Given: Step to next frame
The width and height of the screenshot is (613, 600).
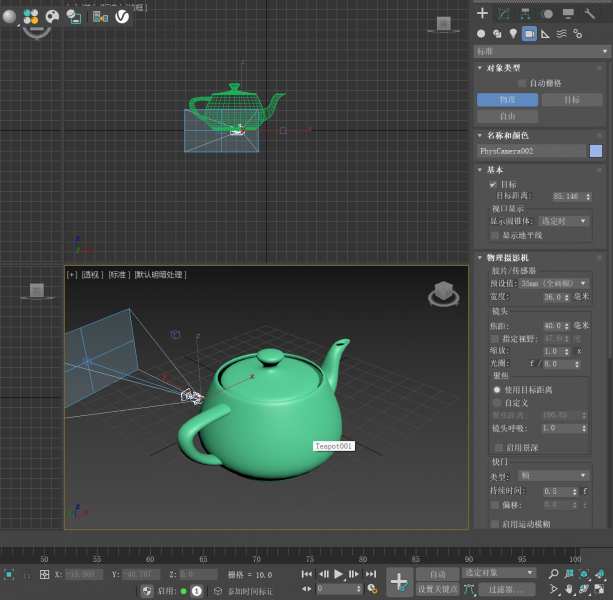Looking at the screenshot, I should coord(354,574).
